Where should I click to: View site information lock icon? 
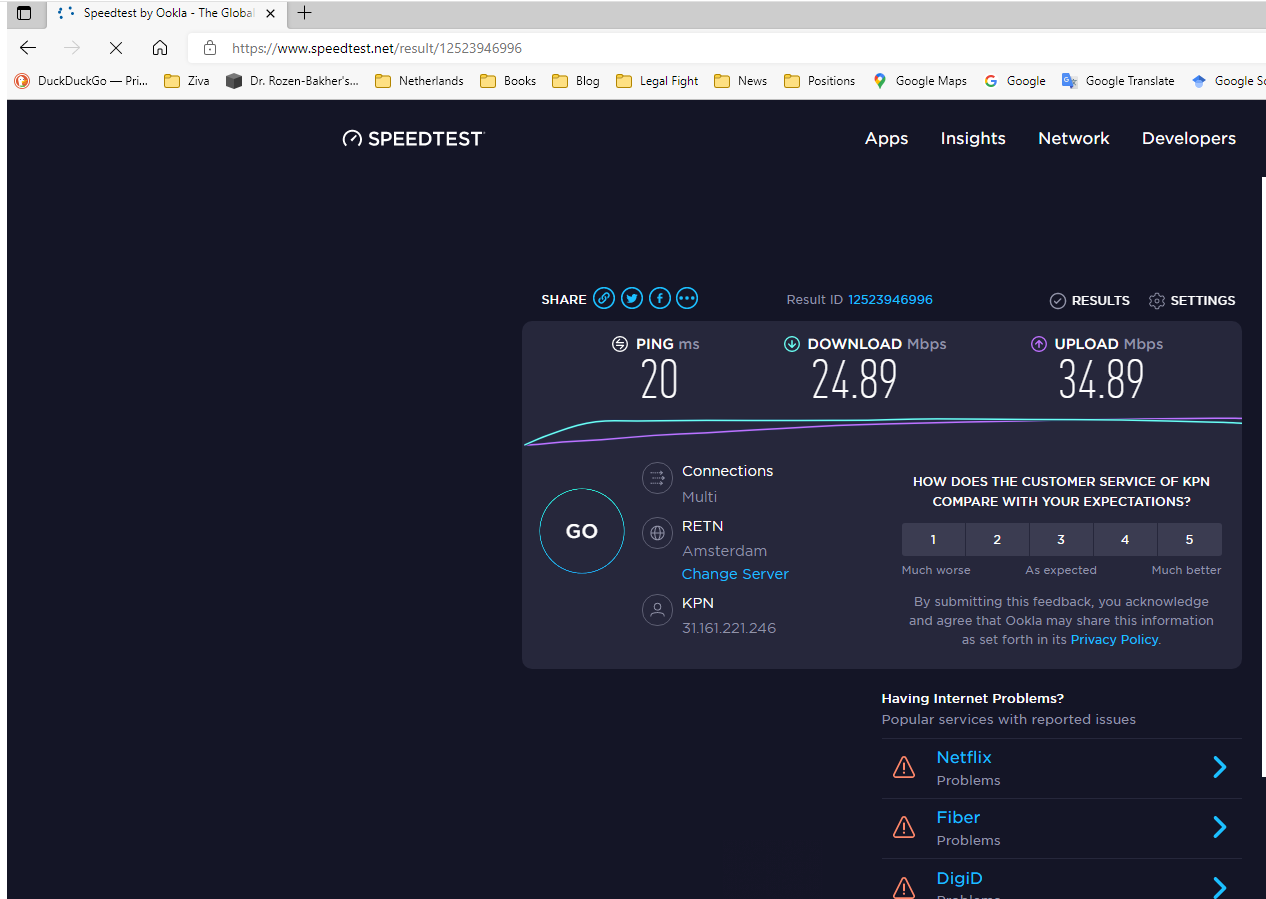pyautogui.click(x=210, y=48)
